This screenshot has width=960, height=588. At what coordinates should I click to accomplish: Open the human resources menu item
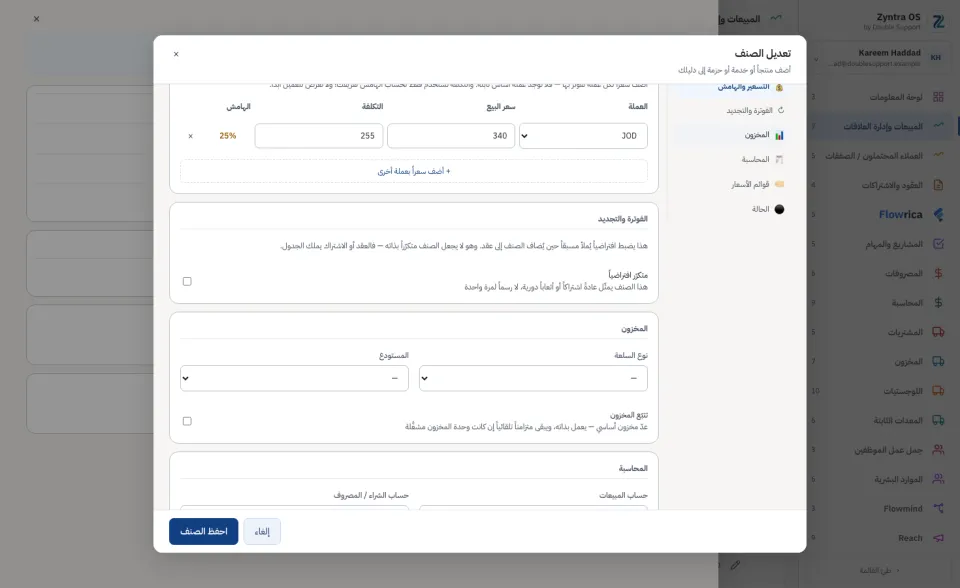point(879,479)
